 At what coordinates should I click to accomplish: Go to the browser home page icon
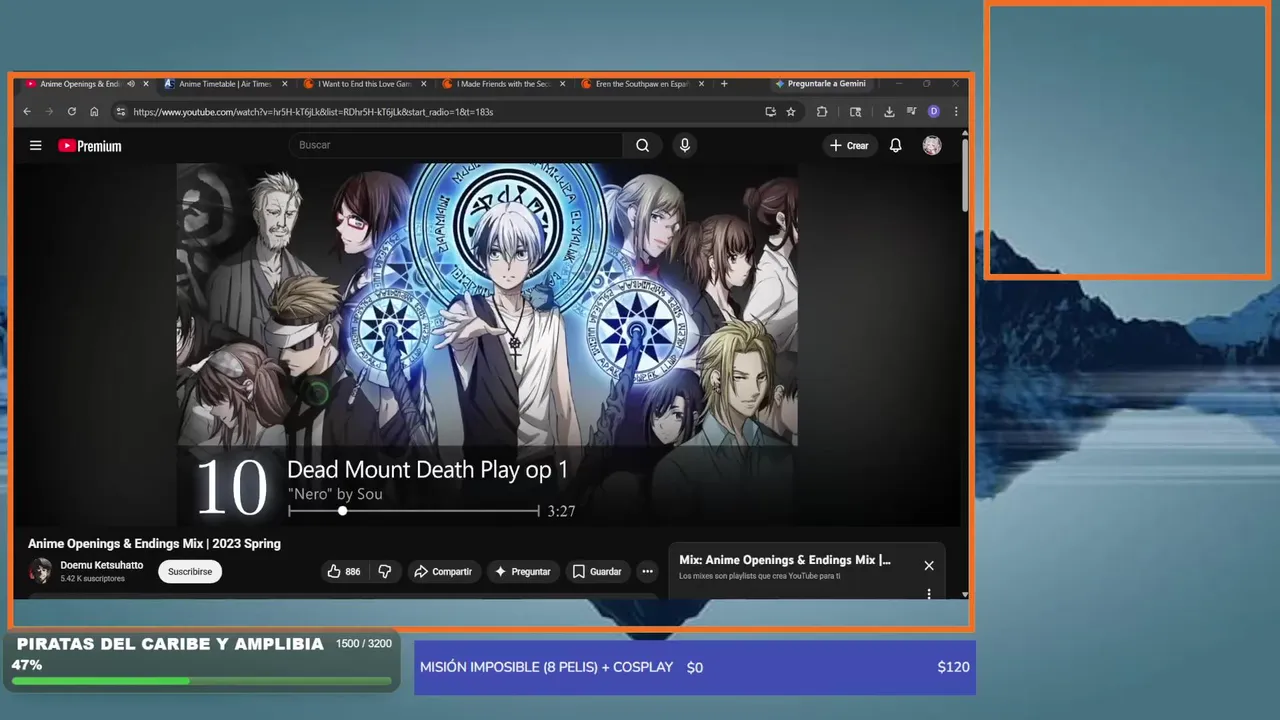coord(94,112)
